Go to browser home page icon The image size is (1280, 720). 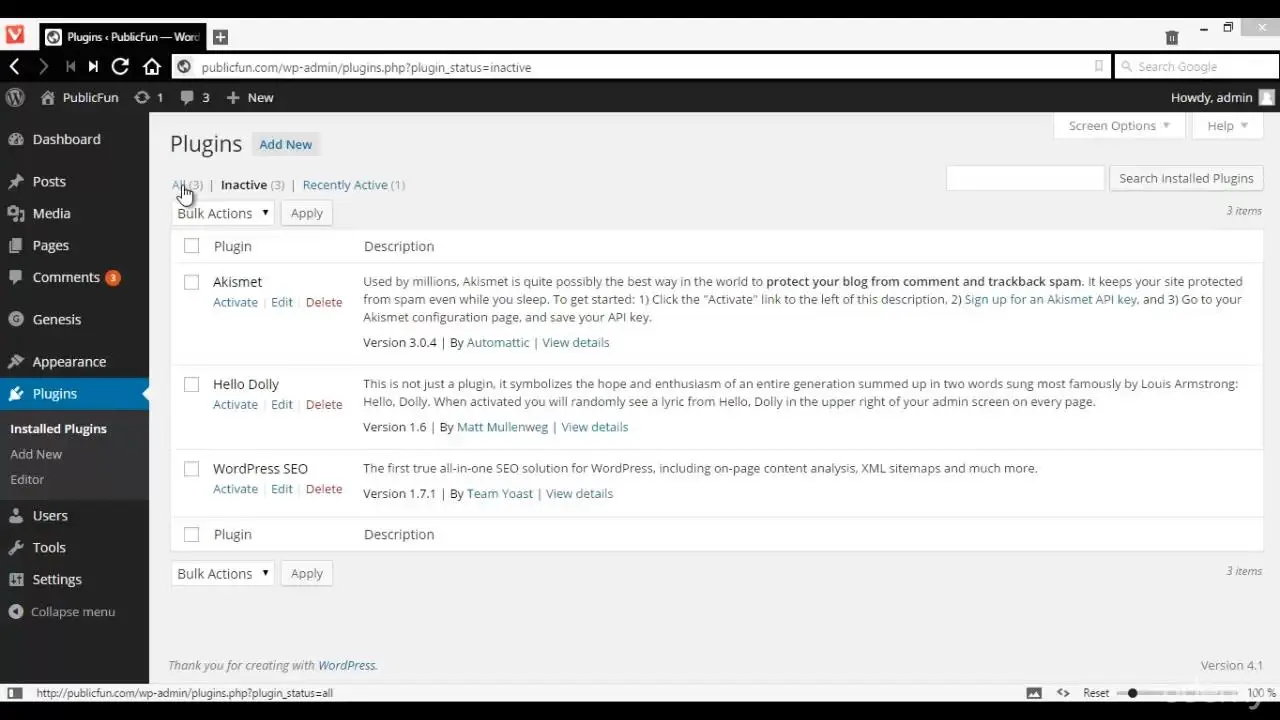click(x=152, y=67)
